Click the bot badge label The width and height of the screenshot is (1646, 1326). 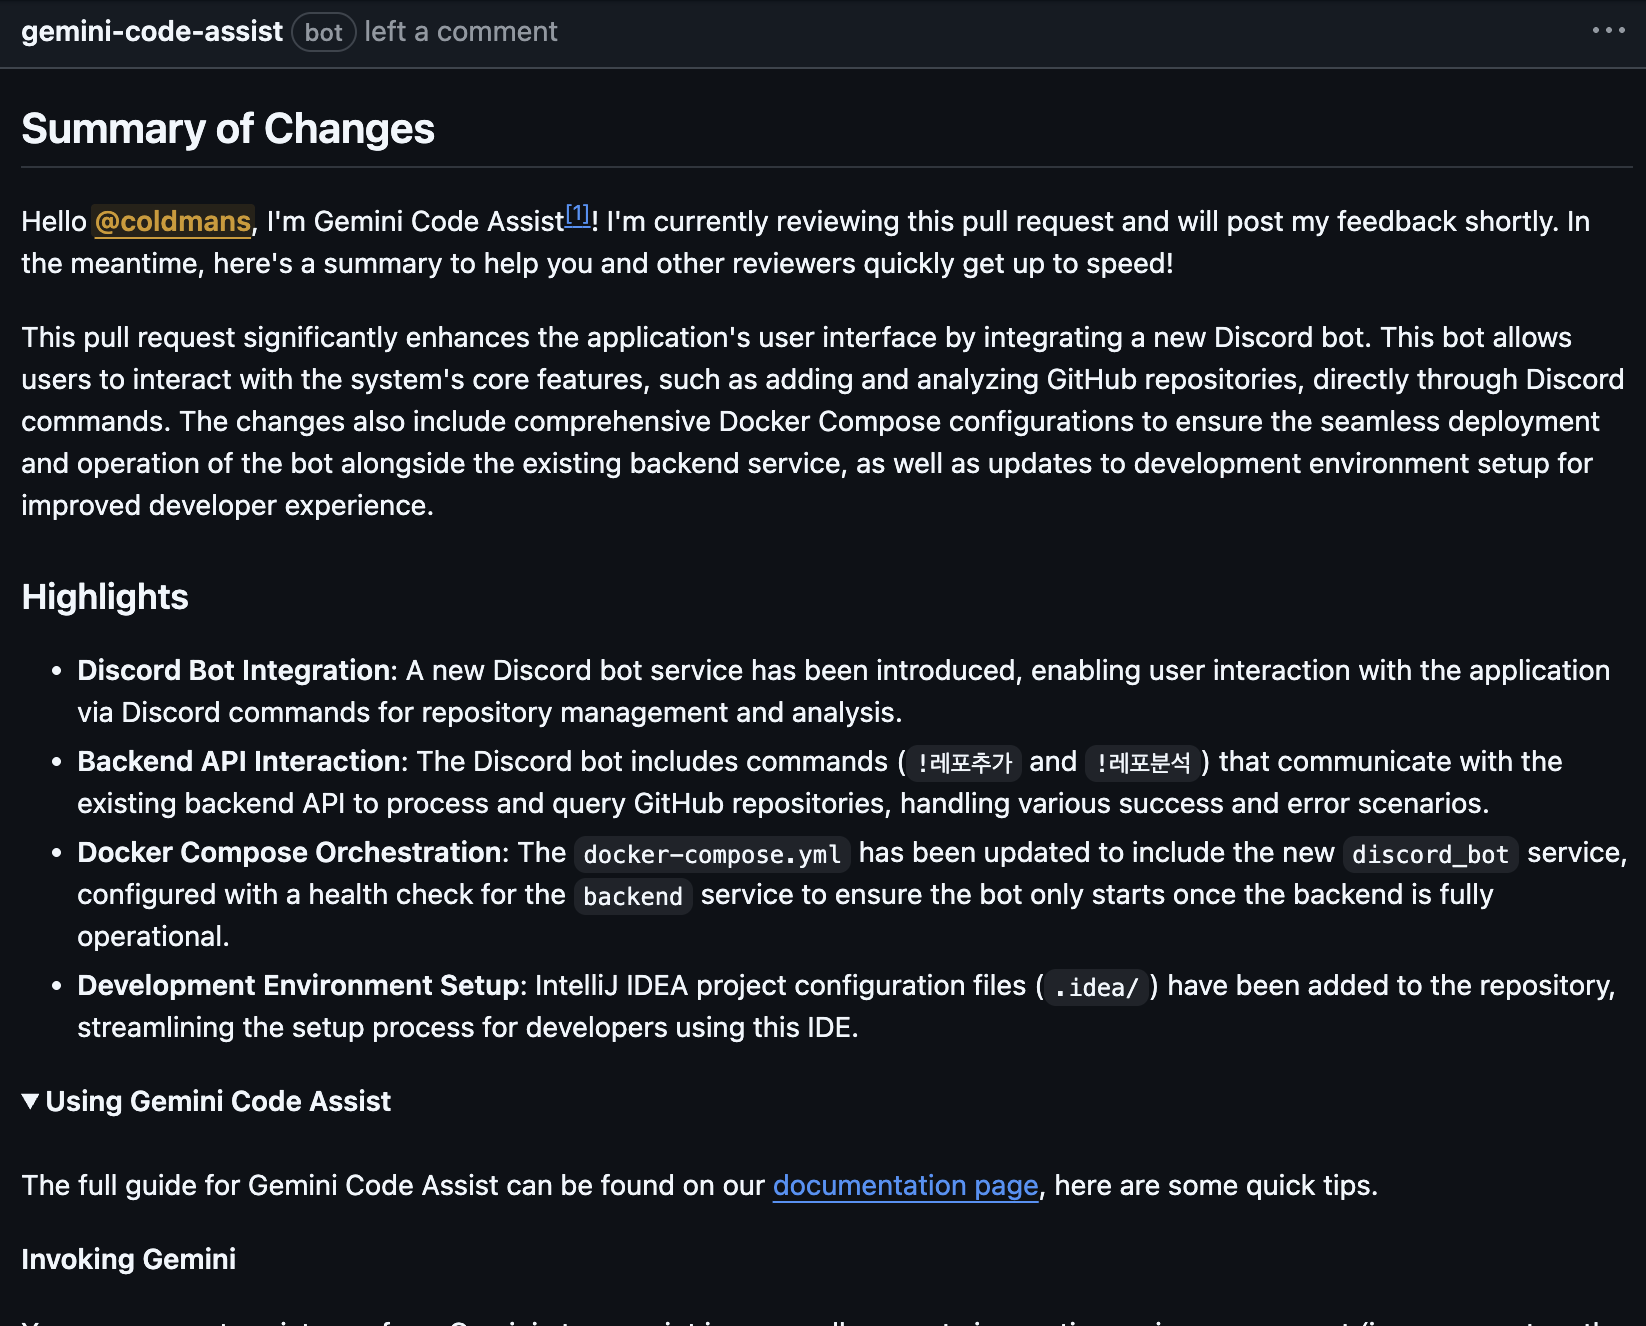tap(323, 33)
